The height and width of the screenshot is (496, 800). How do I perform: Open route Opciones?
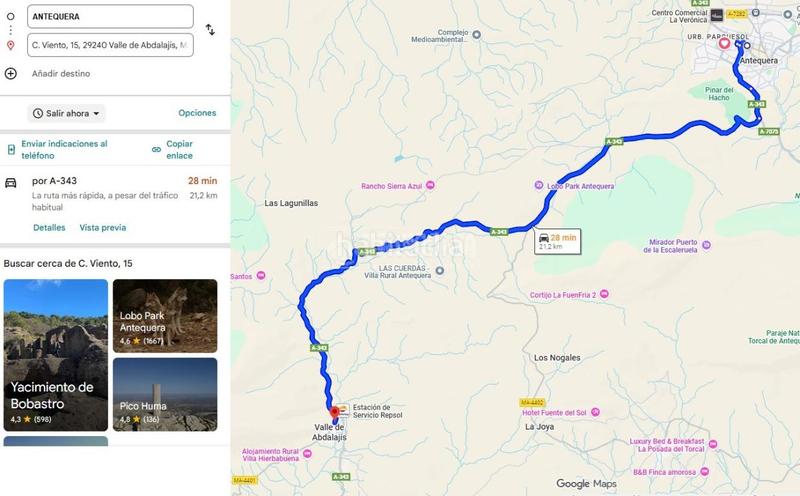[197, 113]
